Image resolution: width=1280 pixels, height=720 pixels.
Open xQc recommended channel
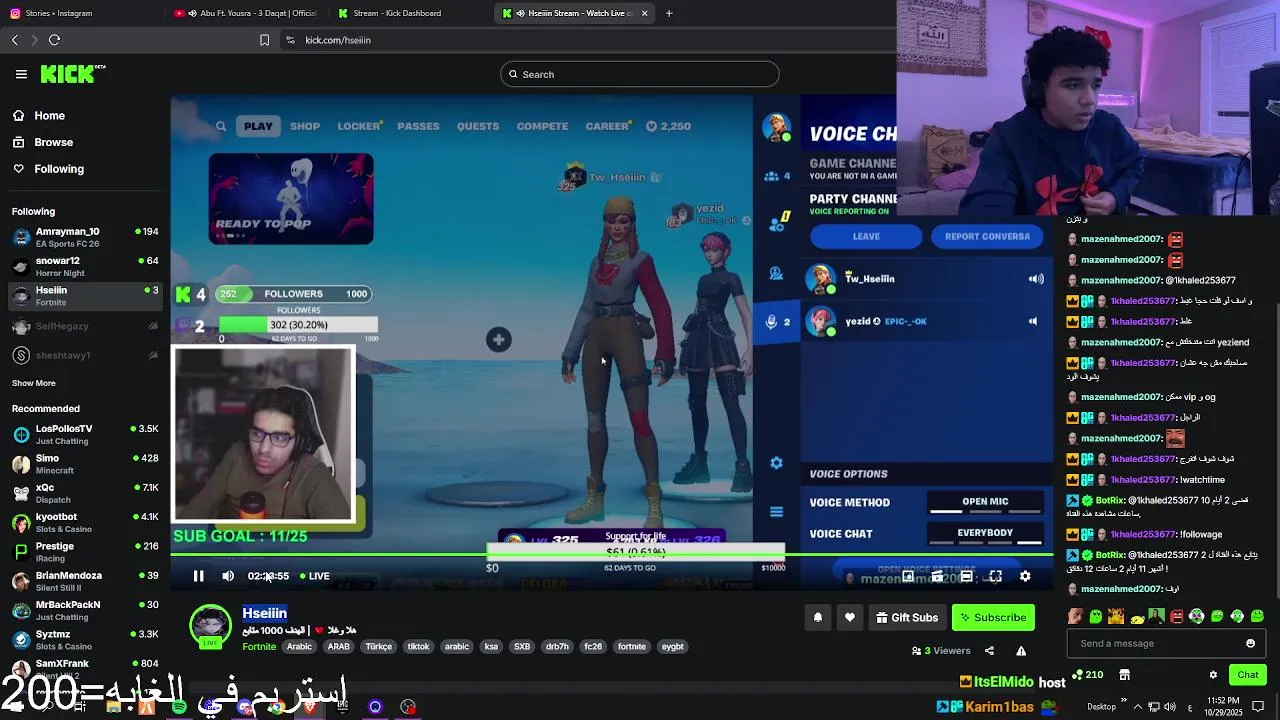tap(85, 493)
